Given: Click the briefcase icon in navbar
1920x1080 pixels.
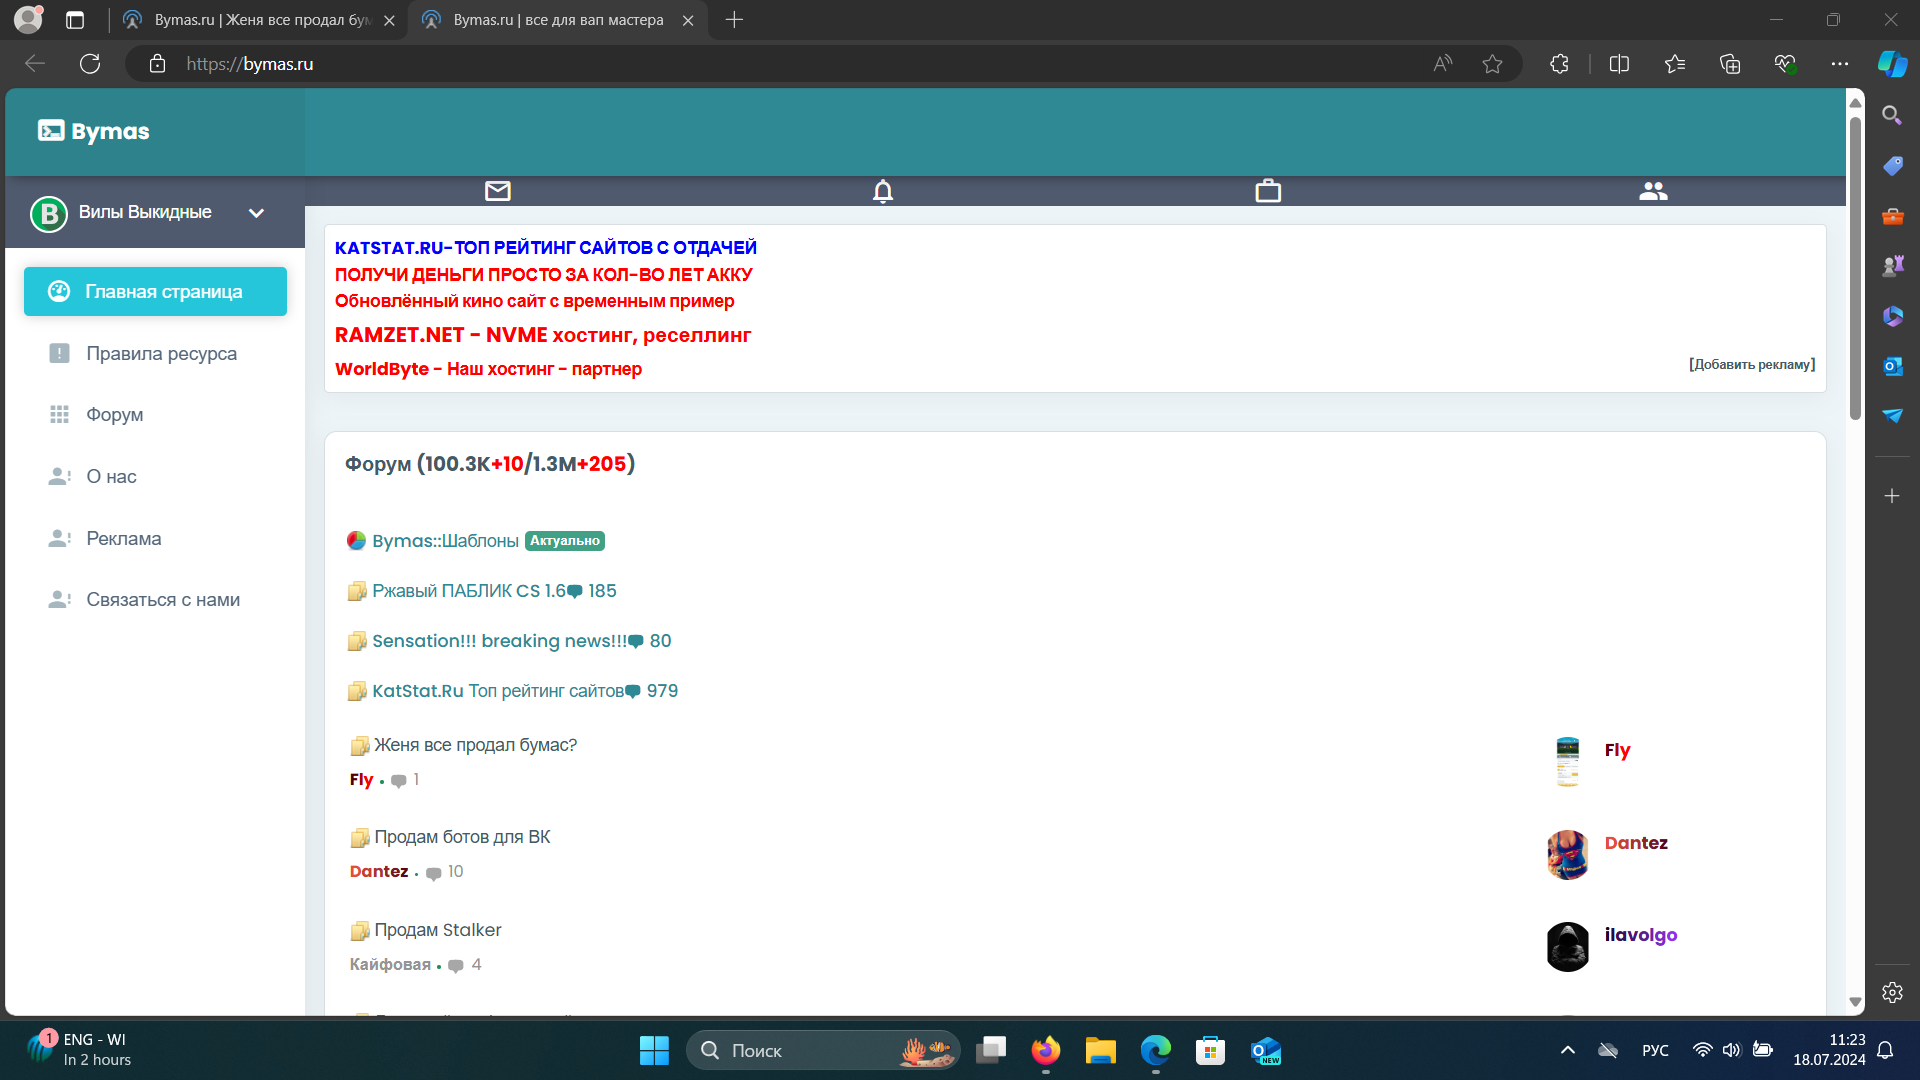Looking at the screenshot, I should (1268, 191).
